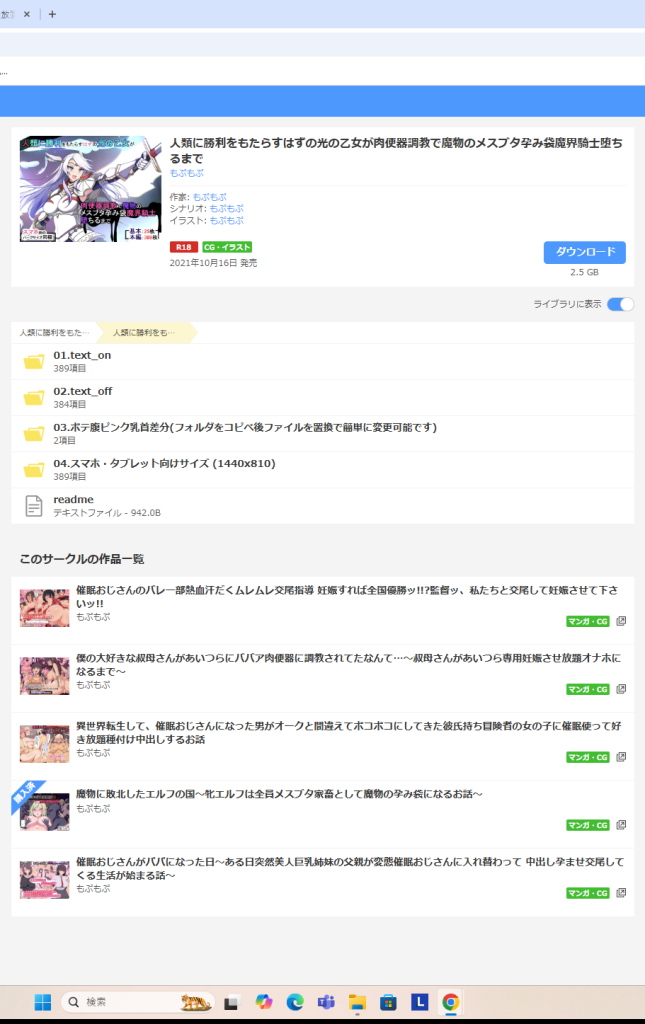This screenshot has height=1024, width=645.
Task: Click マンガ・CG tag on 僕の大好きな叔母さん row
Action: click(x=588, y=689)
